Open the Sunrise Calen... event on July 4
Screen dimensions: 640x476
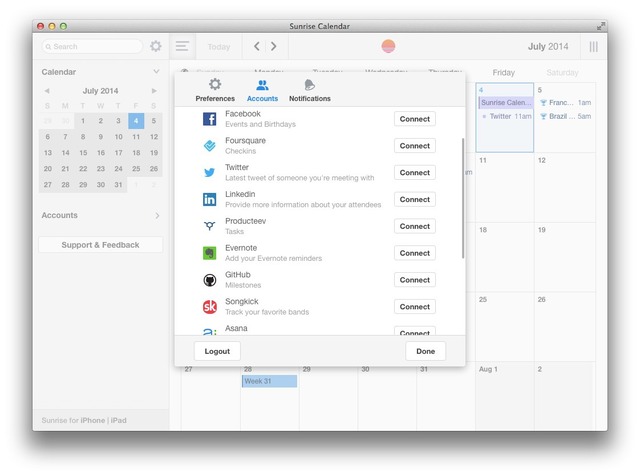point(506,102)
